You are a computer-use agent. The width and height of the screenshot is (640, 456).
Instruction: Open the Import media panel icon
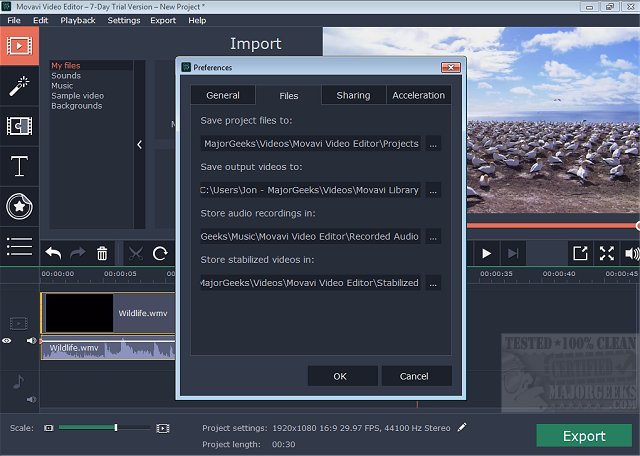19,46
